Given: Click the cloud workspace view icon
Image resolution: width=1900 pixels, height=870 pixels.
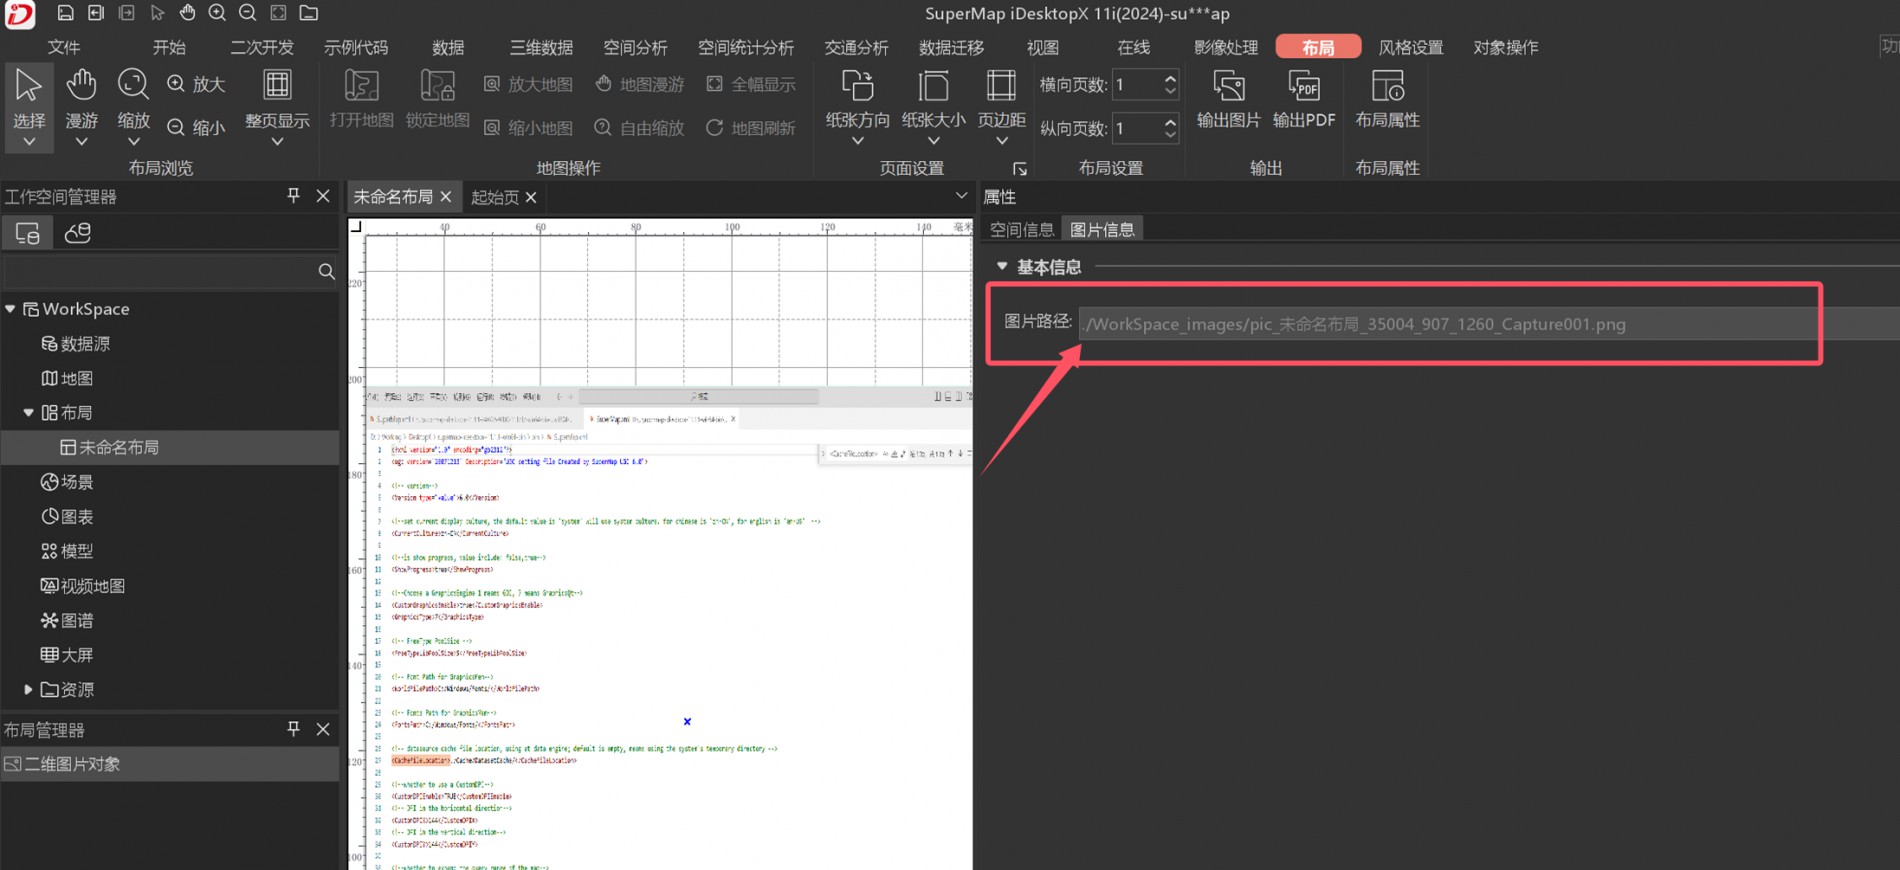Looking at the screenshot, I should click(x=77, y=233).
